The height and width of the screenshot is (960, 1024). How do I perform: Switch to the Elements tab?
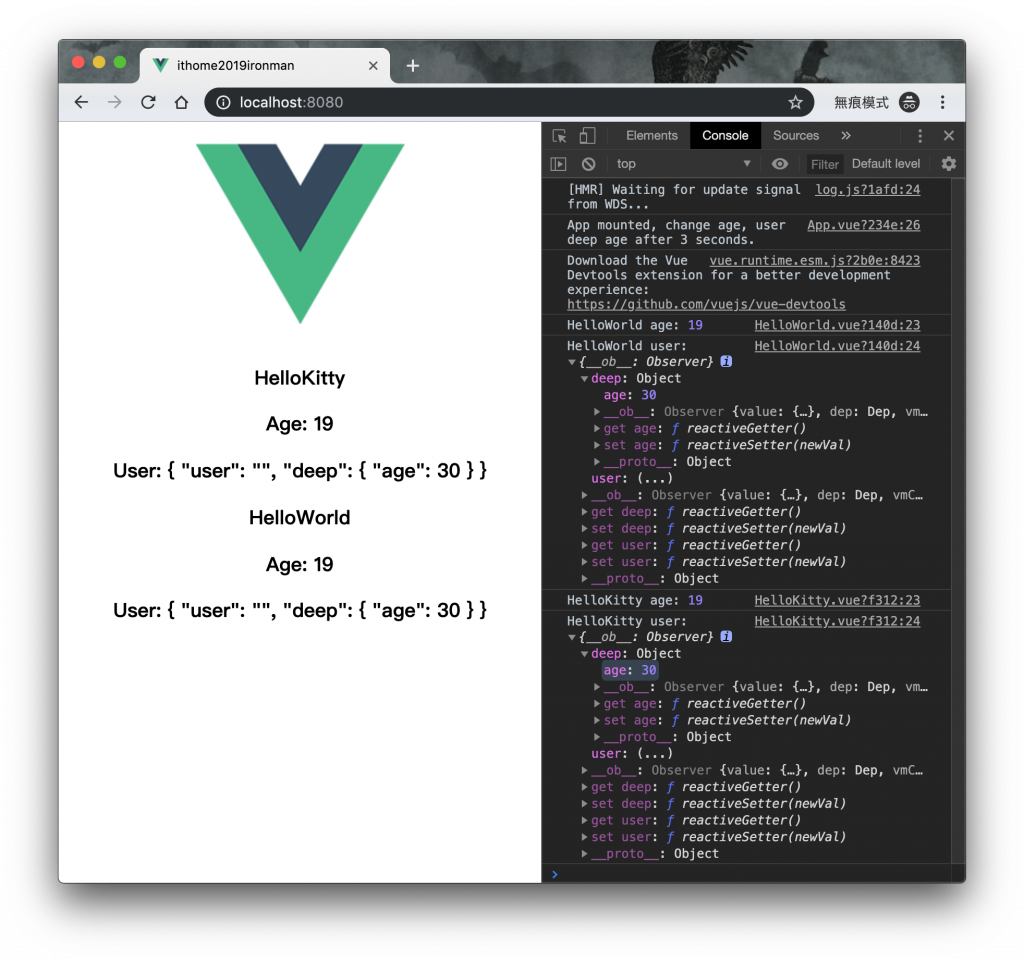point(651,136)
